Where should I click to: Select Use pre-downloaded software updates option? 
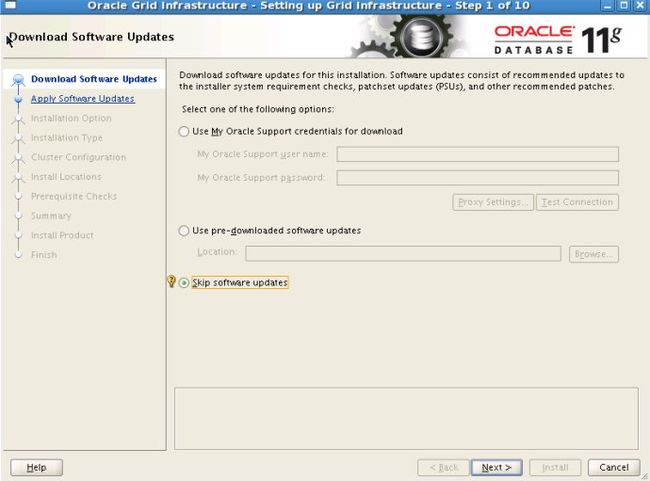click(x=184, y=231)
